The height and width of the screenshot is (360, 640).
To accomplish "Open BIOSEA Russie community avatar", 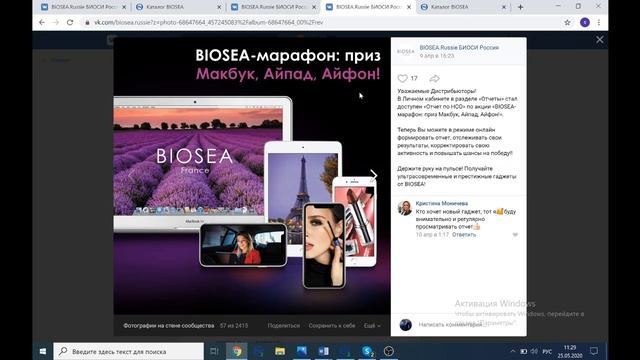I will [x=405, y=51].
